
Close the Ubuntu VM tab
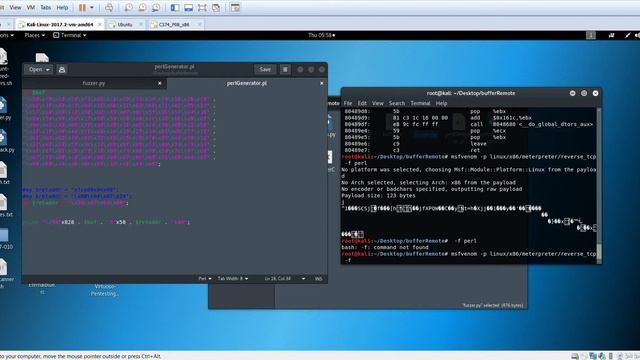coord(141,24)
